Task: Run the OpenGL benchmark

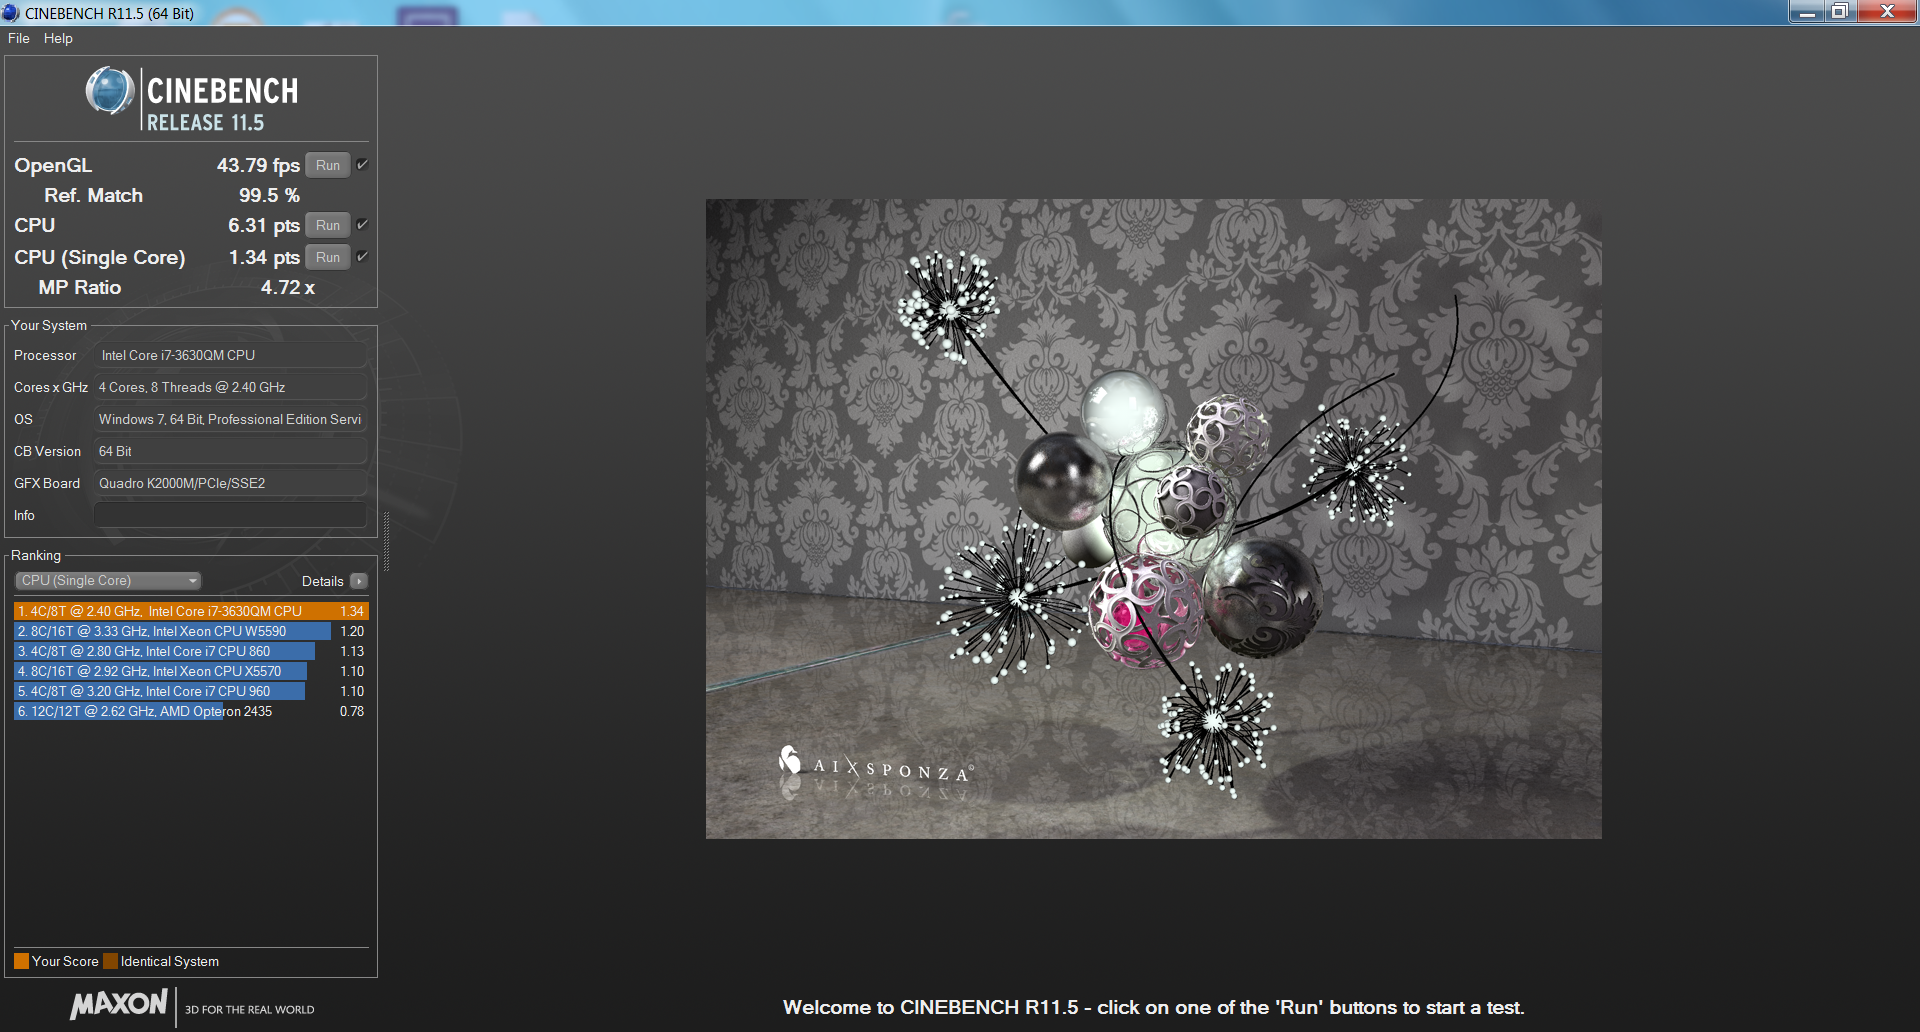Action: click(328, 165)
